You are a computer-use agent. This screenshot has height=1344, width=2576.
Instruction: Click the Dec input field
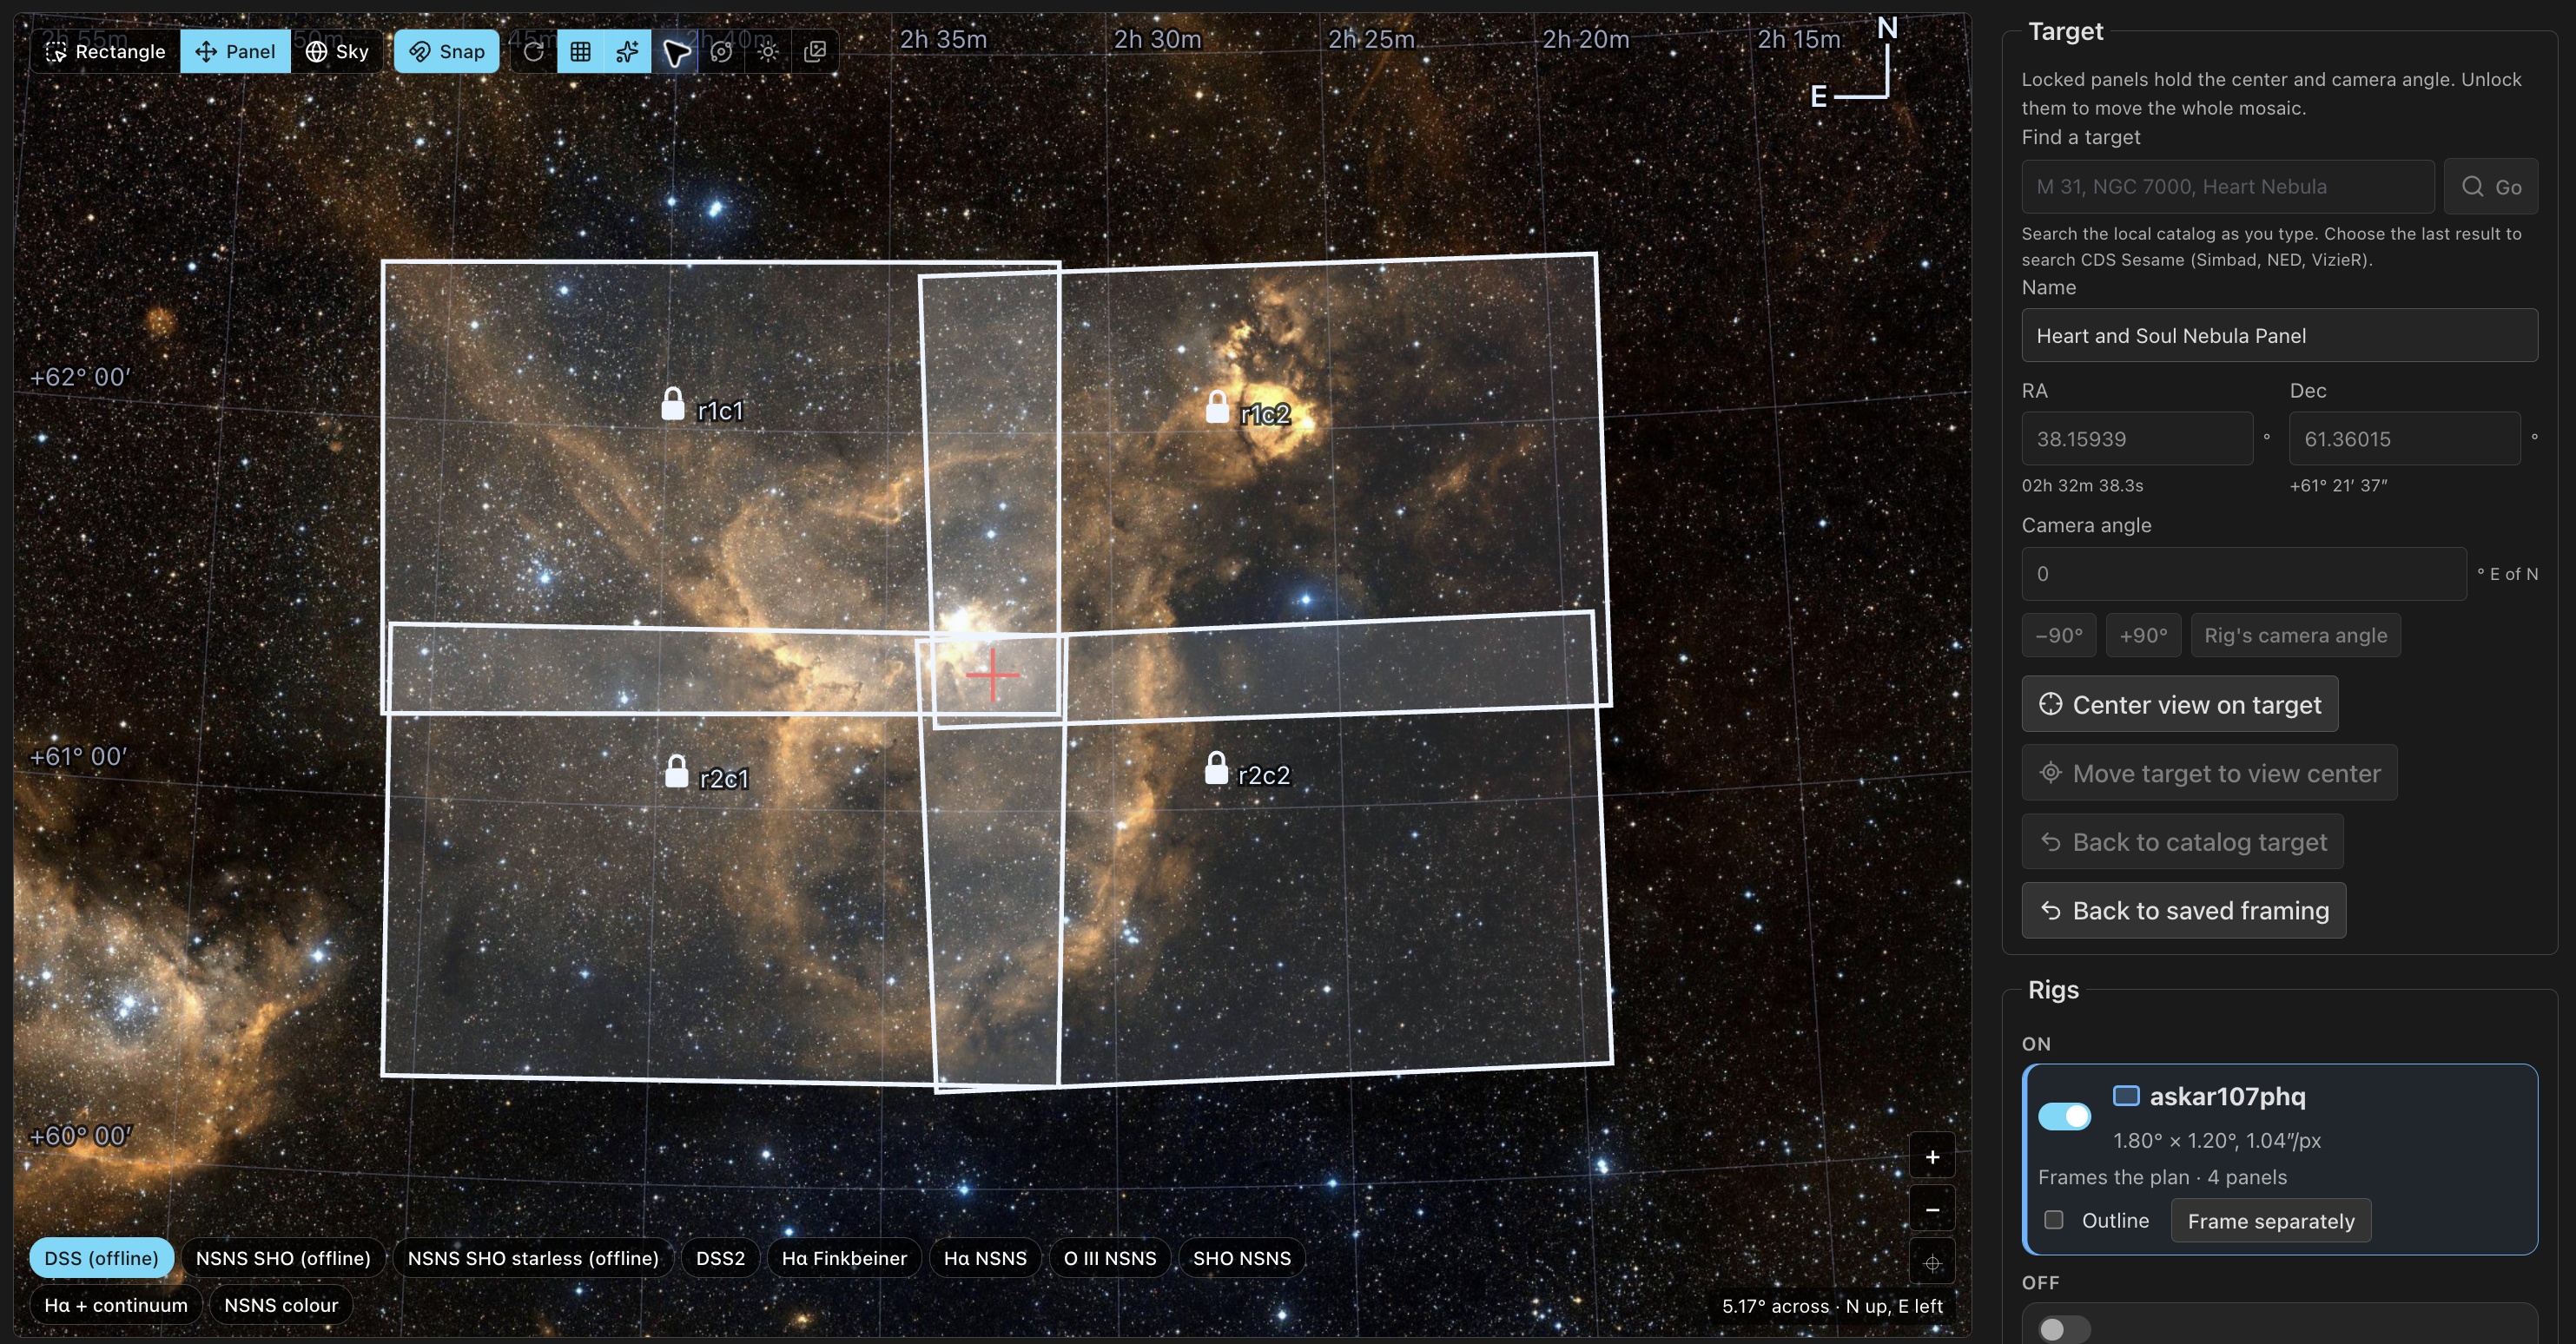pos(2404,438)
